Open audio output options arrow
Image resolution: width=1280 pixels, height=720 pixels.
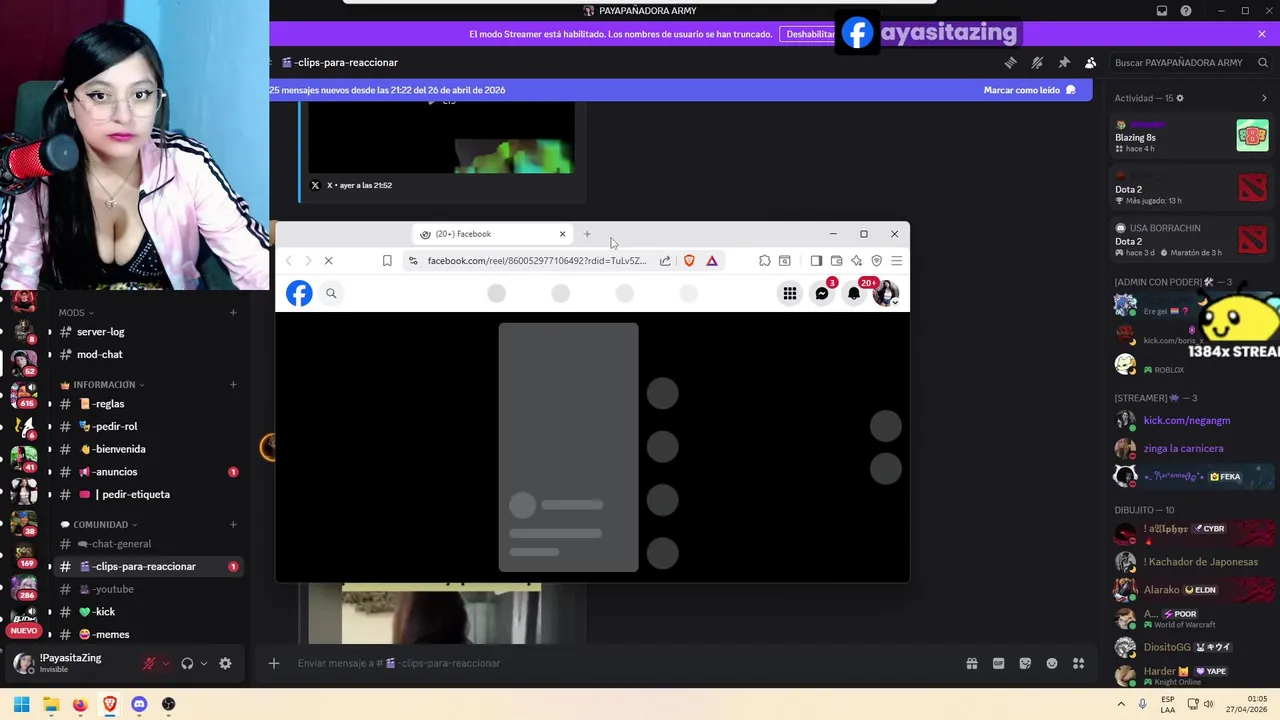pos(203,664)
